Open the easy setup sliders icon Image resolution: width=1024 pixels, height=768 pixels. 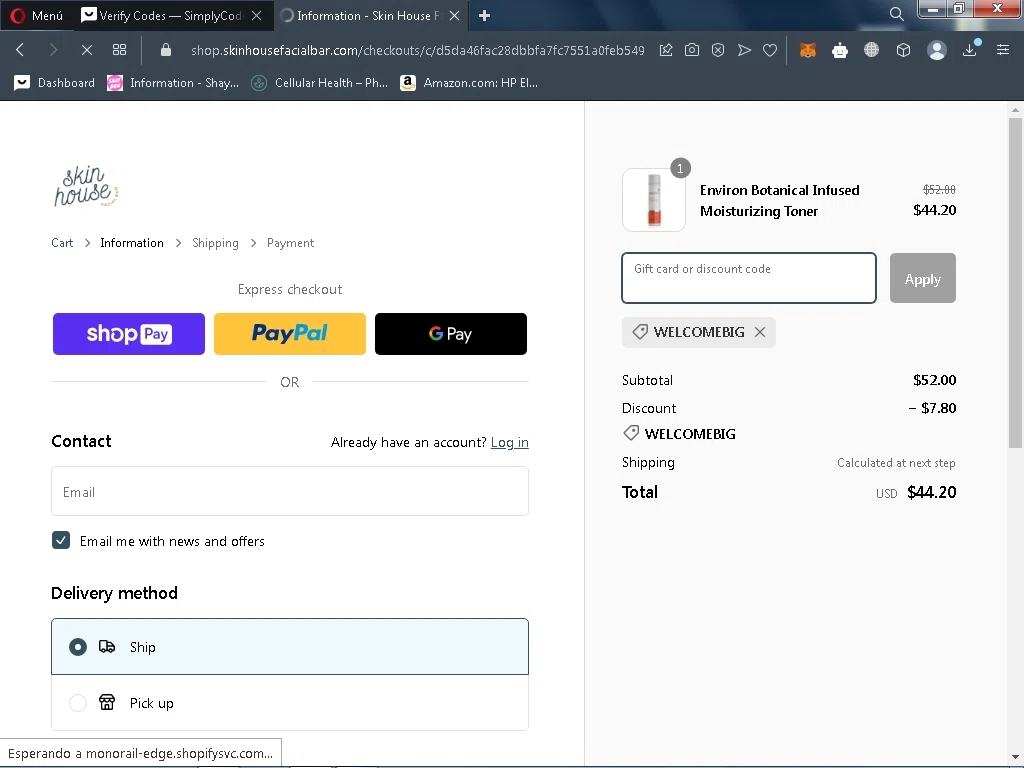[1002, 50]
